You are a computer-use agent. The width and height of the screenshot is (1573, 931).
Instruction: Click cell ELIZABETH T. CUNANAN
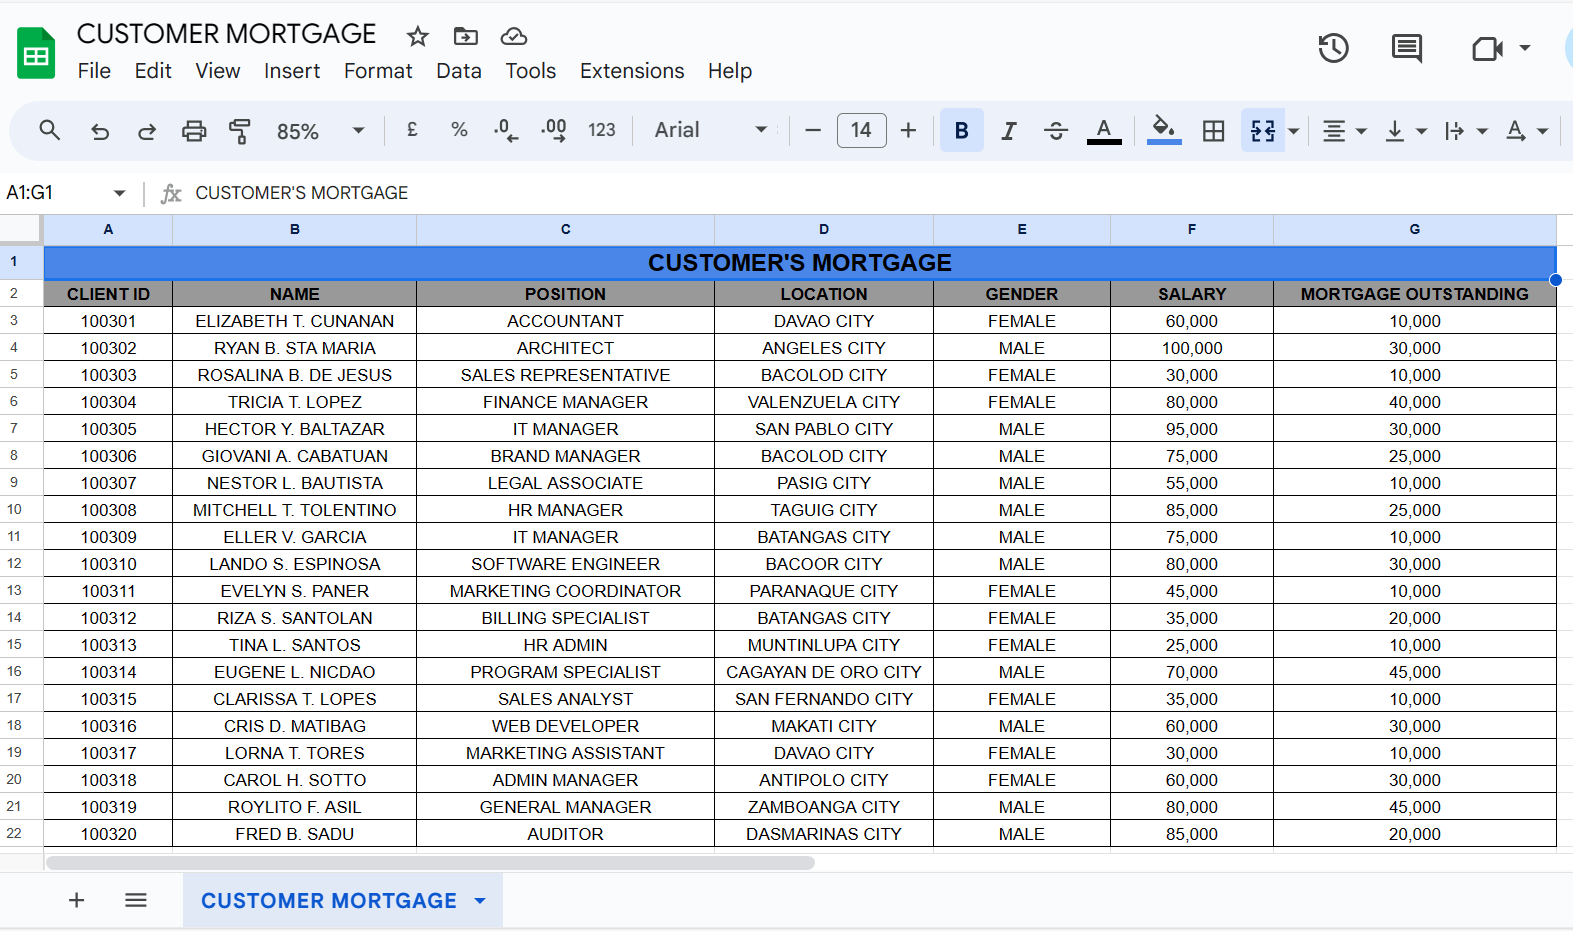[295, 321]
